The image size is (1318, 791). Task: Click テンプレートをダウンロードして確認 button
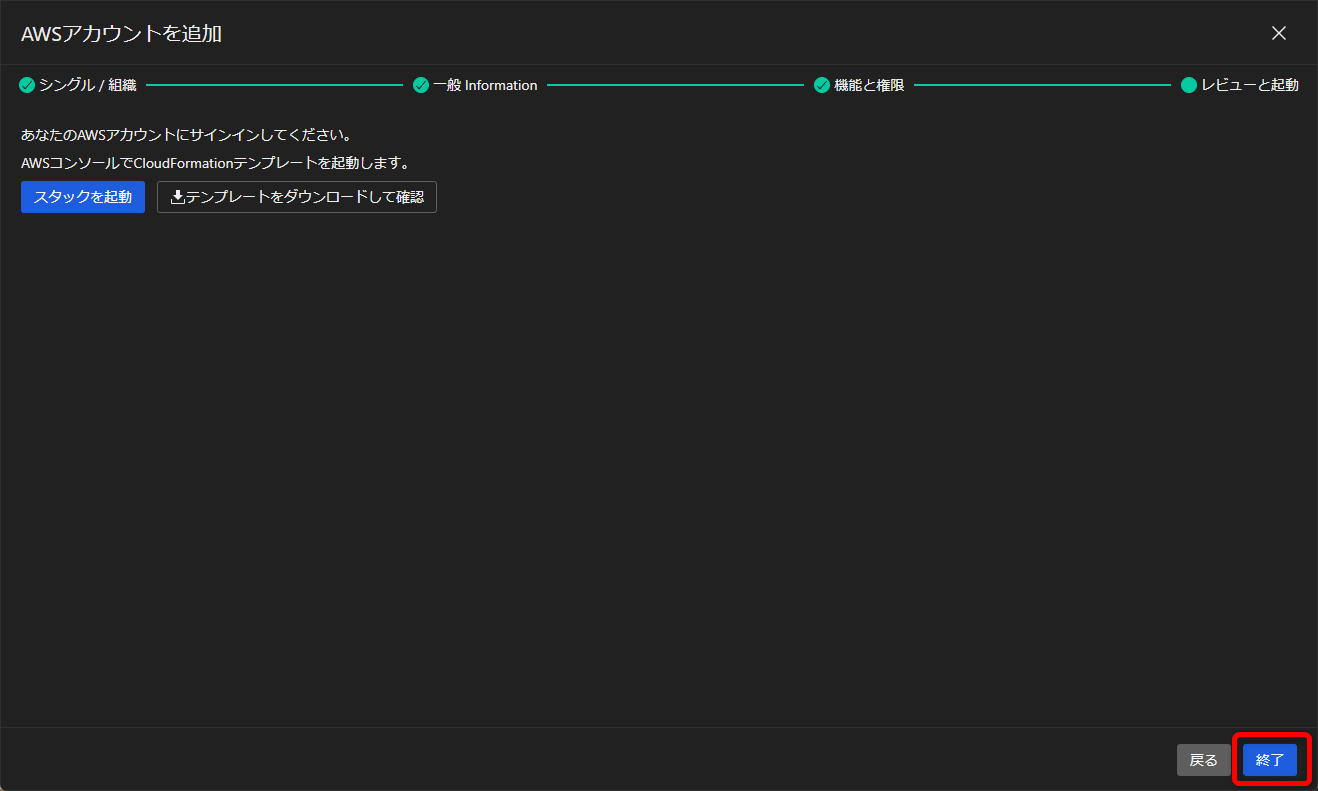297,197
